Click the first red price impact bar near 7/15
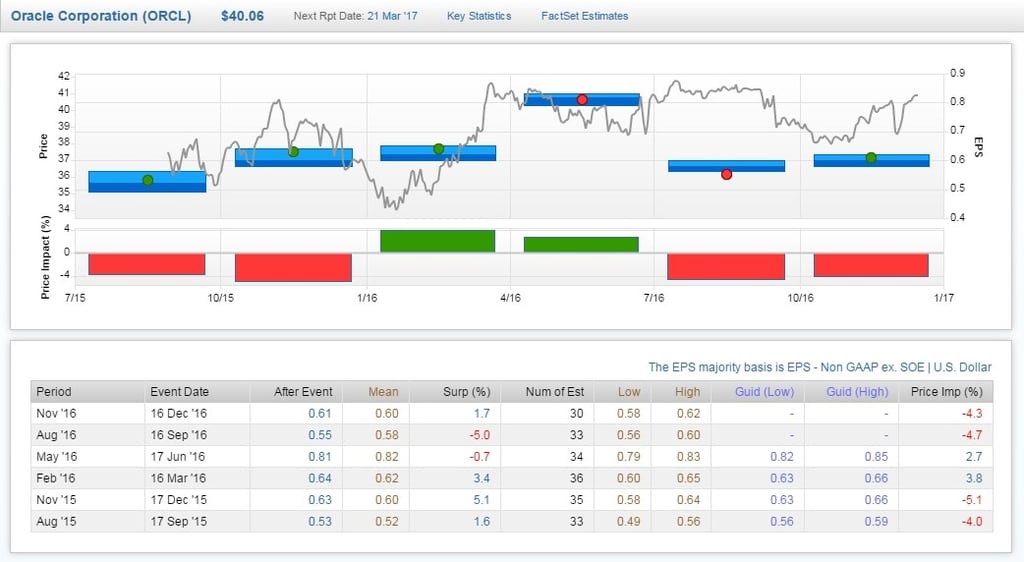Screen dimensions: 1024x562 click(147, 264)
